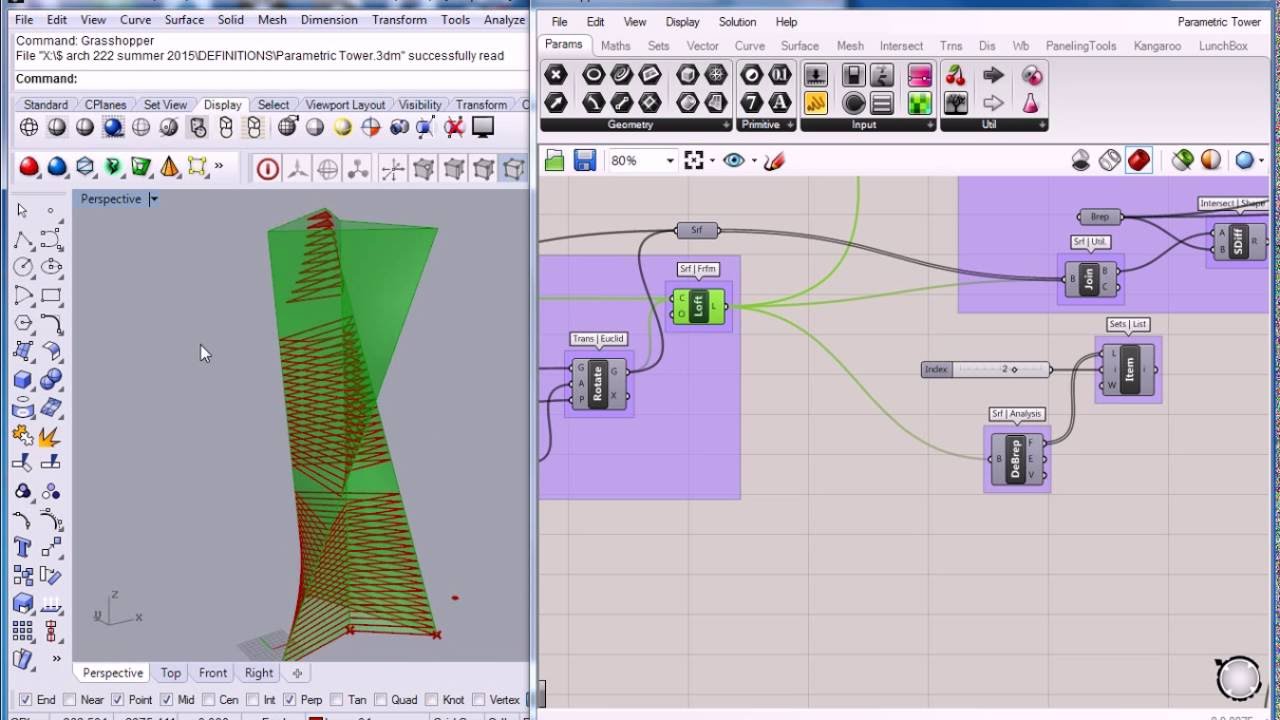
Task: Toggle the Tan osnap checkbox
Action: tap(337, 700)
